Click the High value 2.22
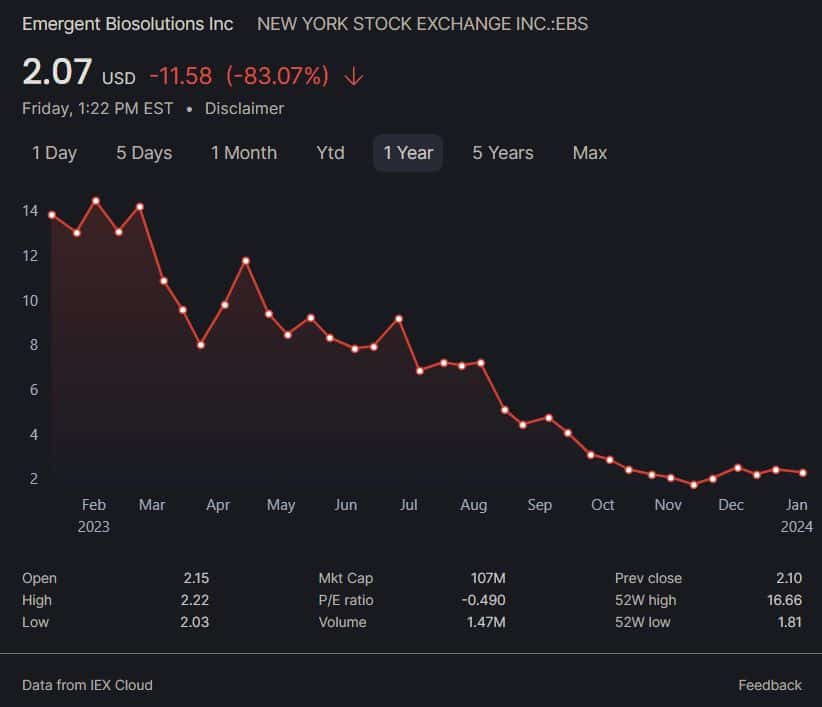The image size is (822, 707). pyautogui.click(x=194, y=600)
